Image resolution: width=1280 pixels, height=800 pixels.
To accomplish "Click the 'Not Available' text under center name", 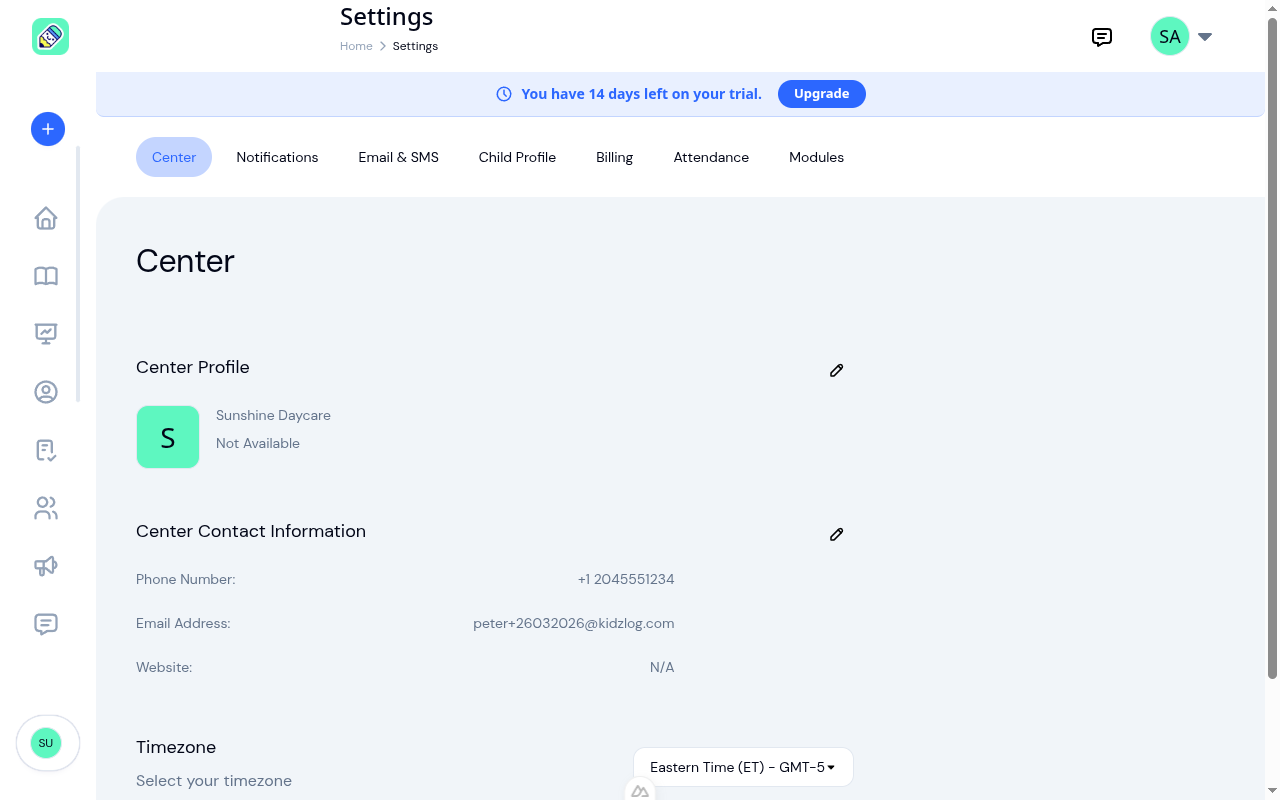I will [x=258, y=443].
